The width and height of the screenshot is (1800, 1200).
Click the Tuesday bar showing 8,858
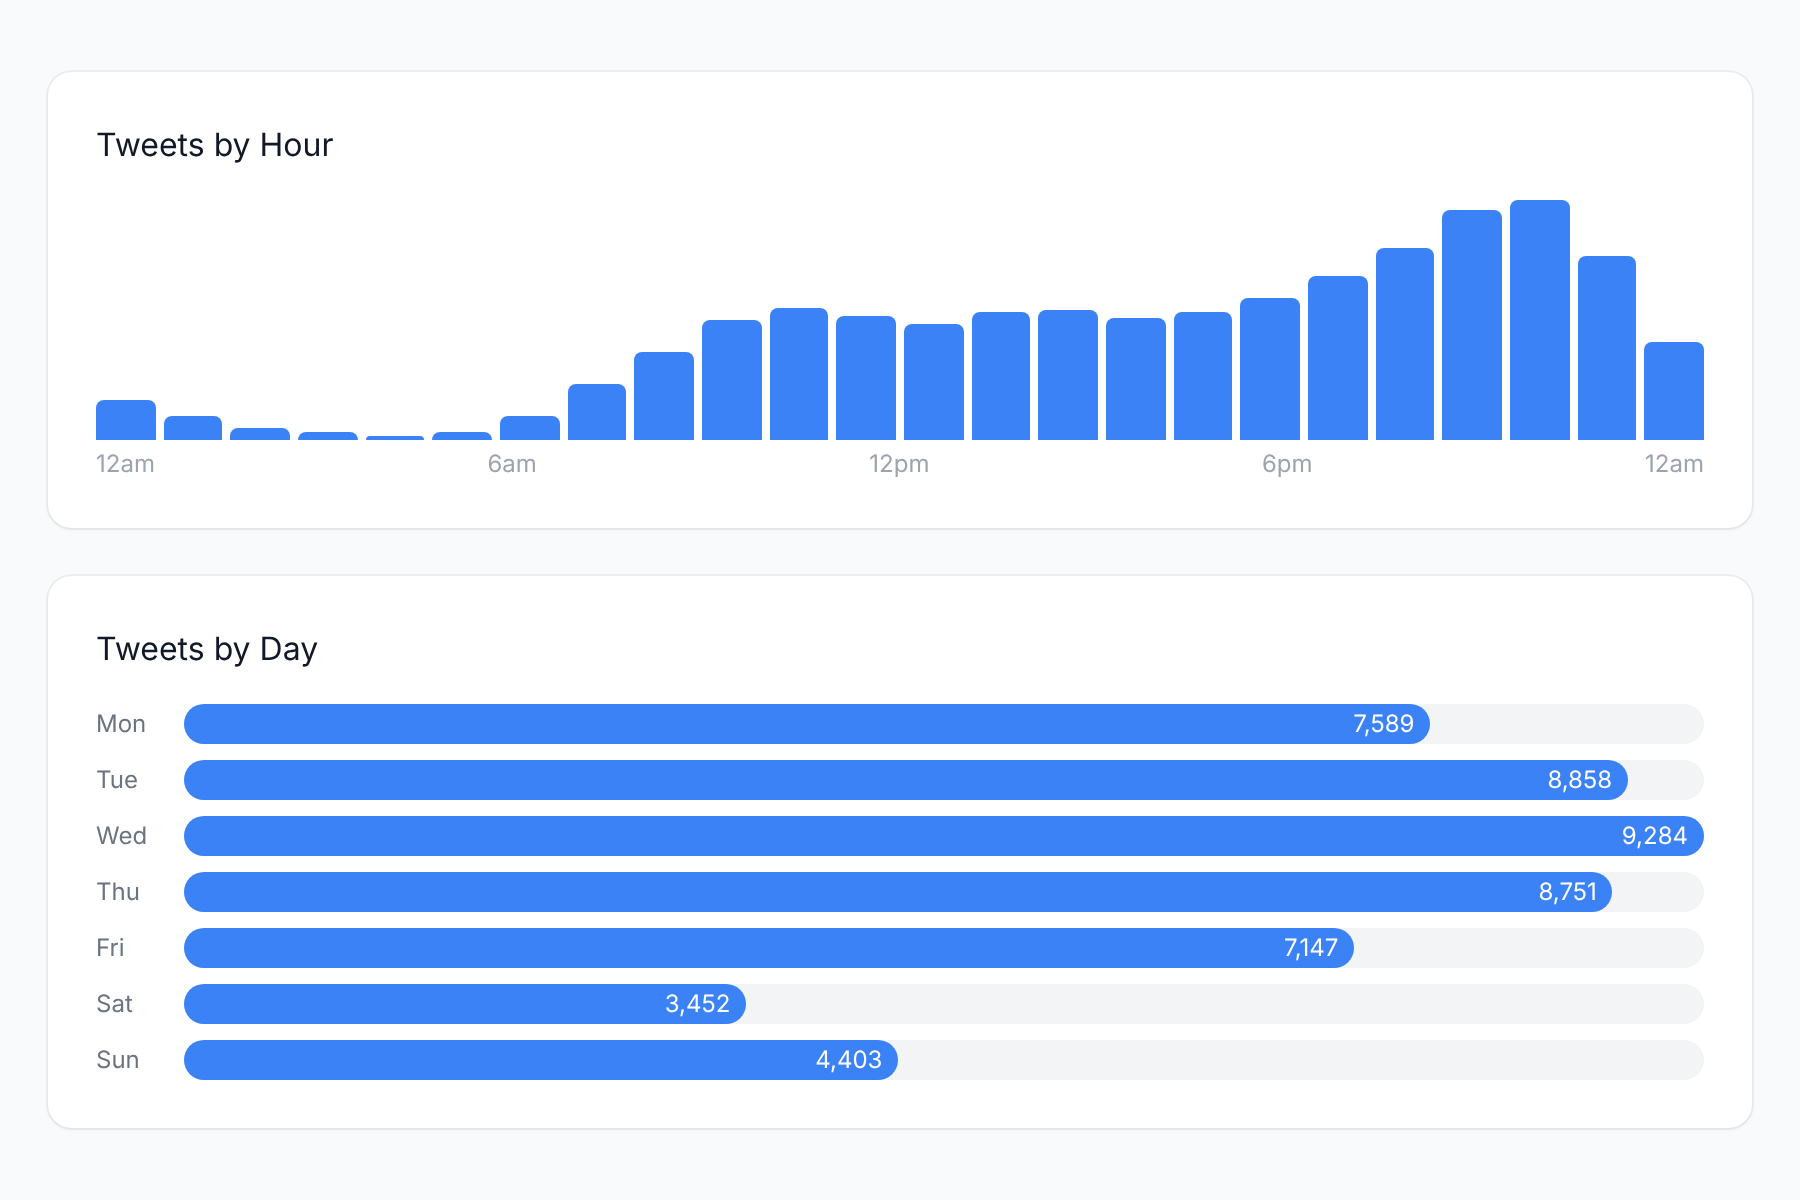click(906, 780)
